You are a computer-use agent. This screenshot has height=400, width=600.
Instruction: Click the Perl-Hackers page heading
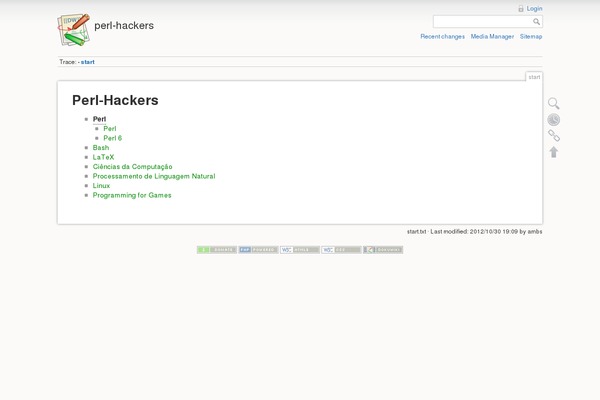tap(115, 100)
